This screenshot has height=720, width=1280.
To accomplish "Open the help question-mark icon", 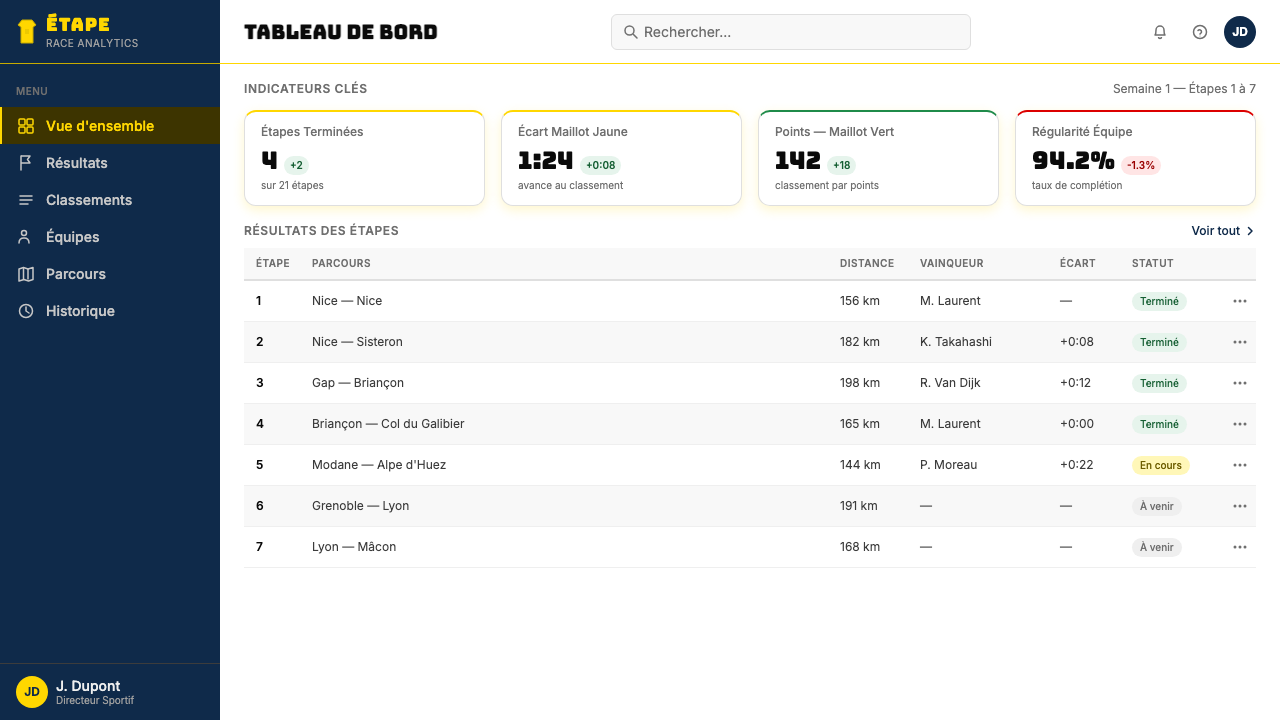I will click(x=1200, y=32).
